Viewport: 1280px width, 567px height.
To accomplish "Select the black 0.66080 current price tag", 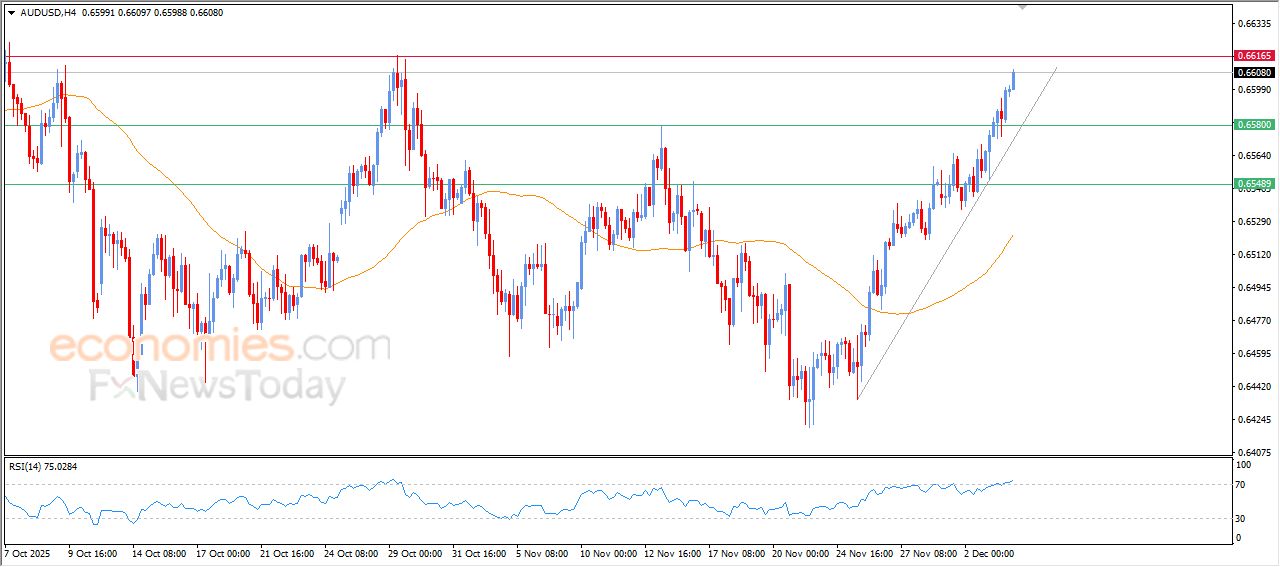I will coord(1254,72).
